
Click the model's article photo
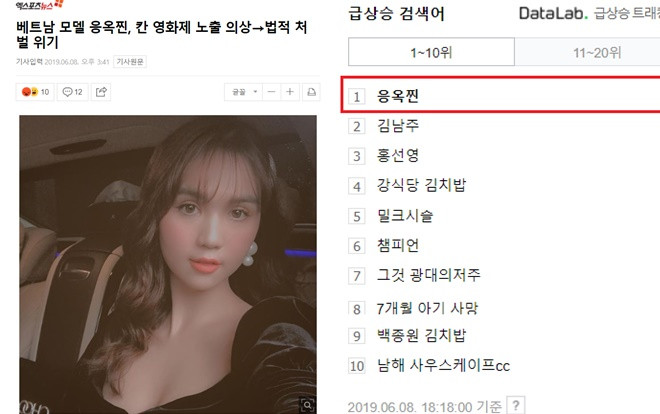click(168, 264)
